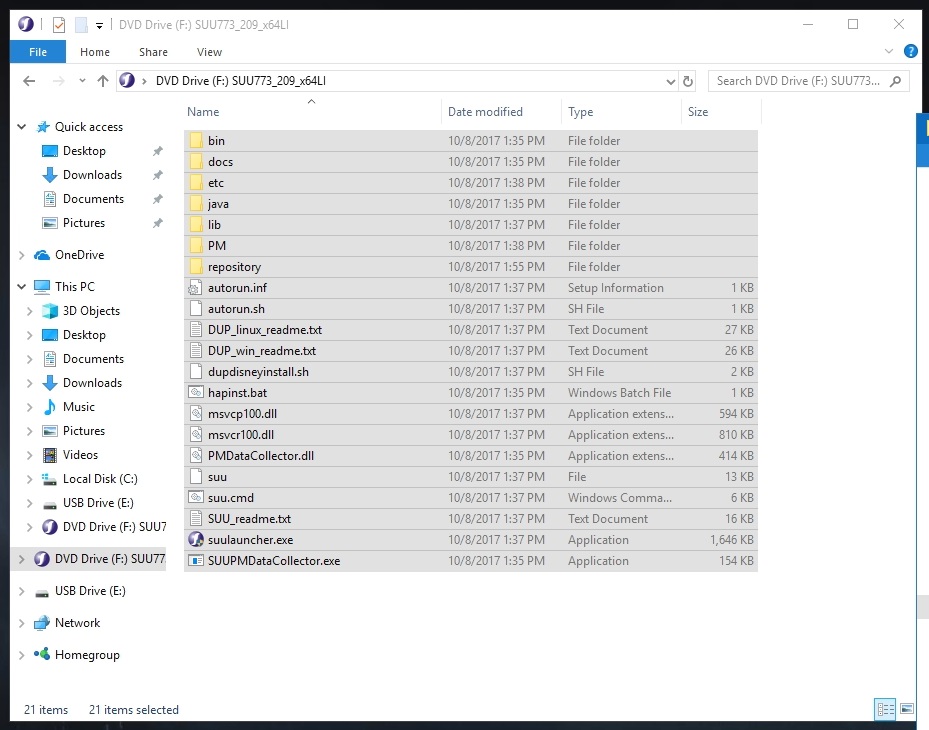Viewport: 929px width, 730px height.
Task: Select SUU_readme.txt
Action: tap(471, 519)
